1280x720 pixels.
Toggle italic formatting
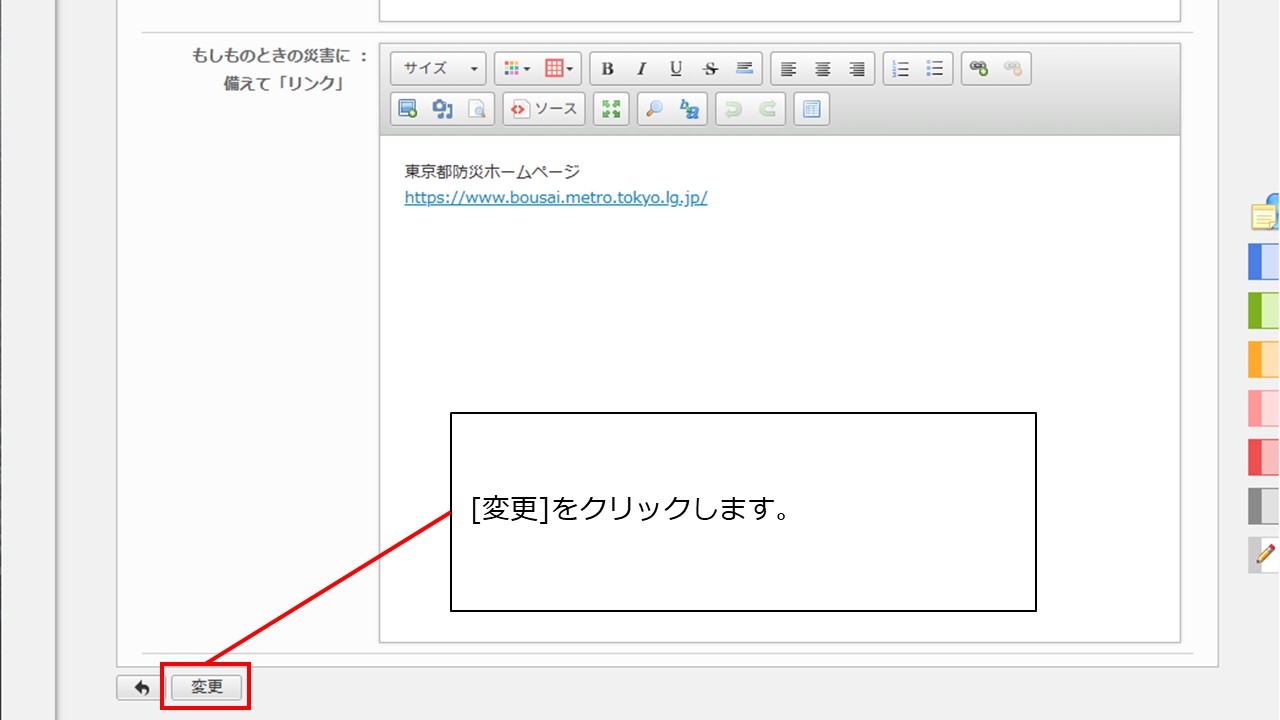641,69
